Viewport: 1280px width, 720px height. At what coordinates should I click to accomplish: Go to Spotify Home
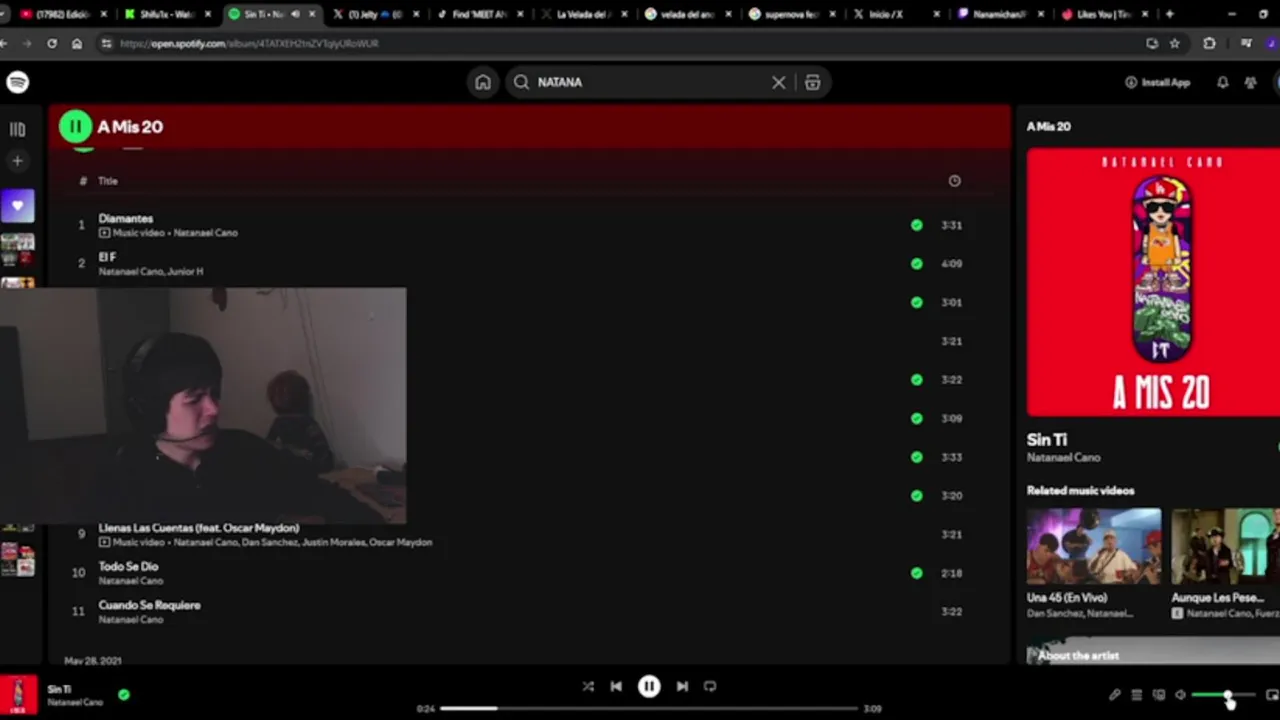(x=483, y=82)
